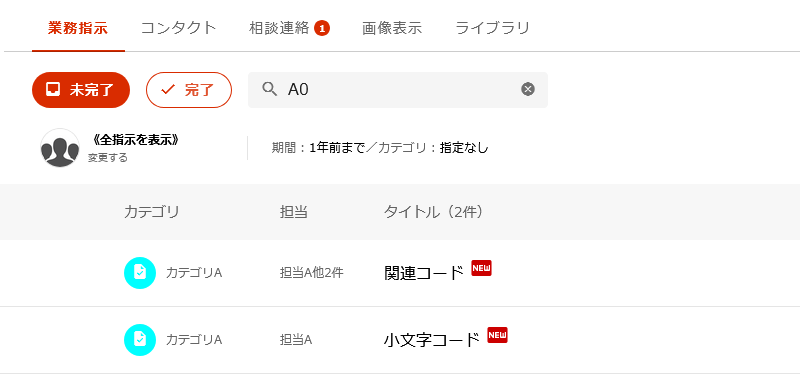Open the 期間 and カテゴリ filter settings
The height and width of the screenshot is (385, 800).
click(x=380, y=148)
